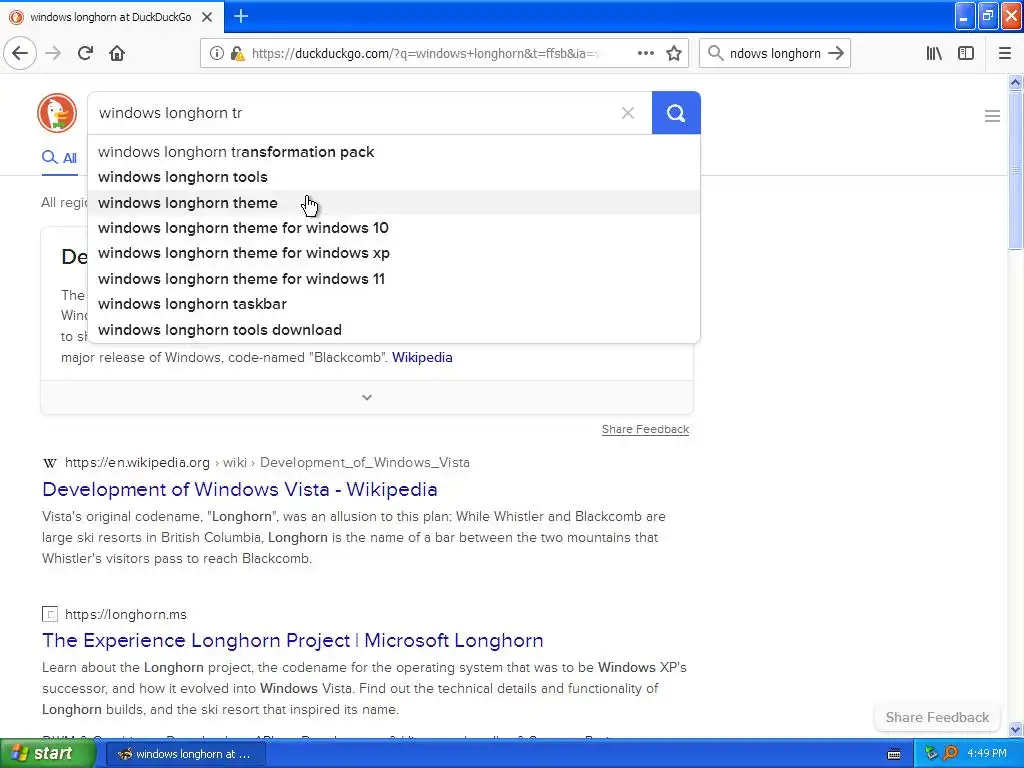Click the padlock warning icon in address bar
This screenshot has height=768, width=1024.
[238, 54]
